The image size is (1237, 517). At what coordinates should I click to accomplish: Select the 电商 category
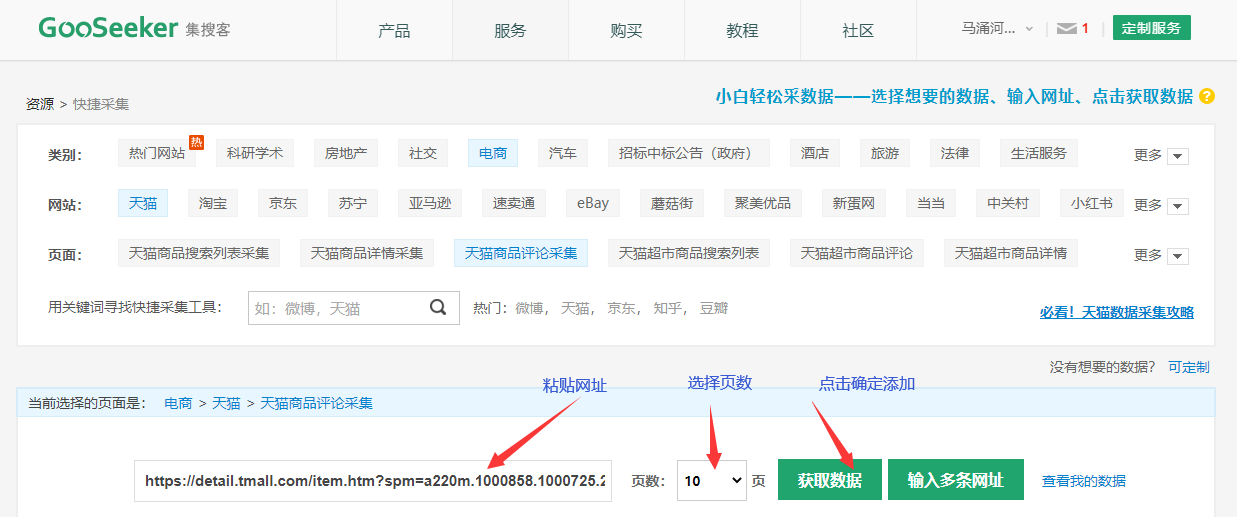[x=493, y=153]
